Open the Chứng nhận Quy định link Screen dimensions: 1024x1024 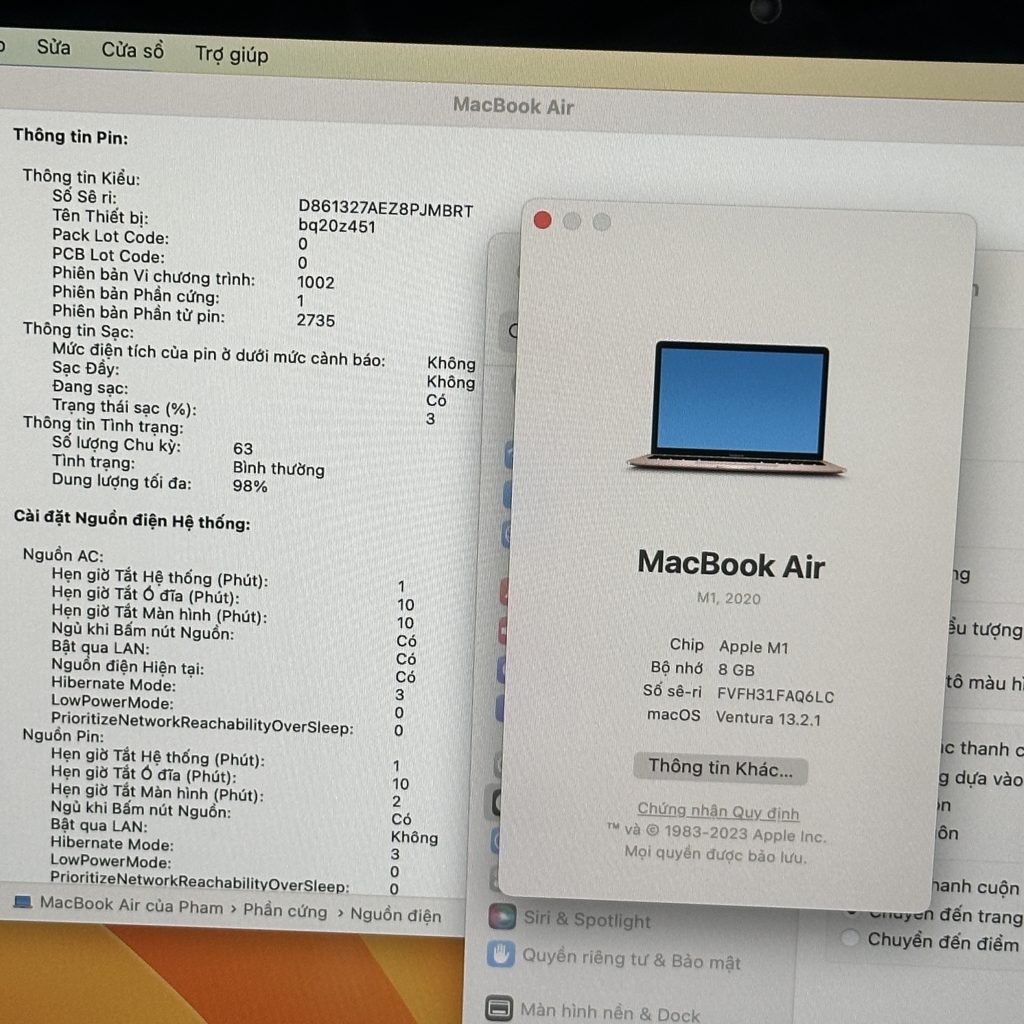(x=717, y=810)
